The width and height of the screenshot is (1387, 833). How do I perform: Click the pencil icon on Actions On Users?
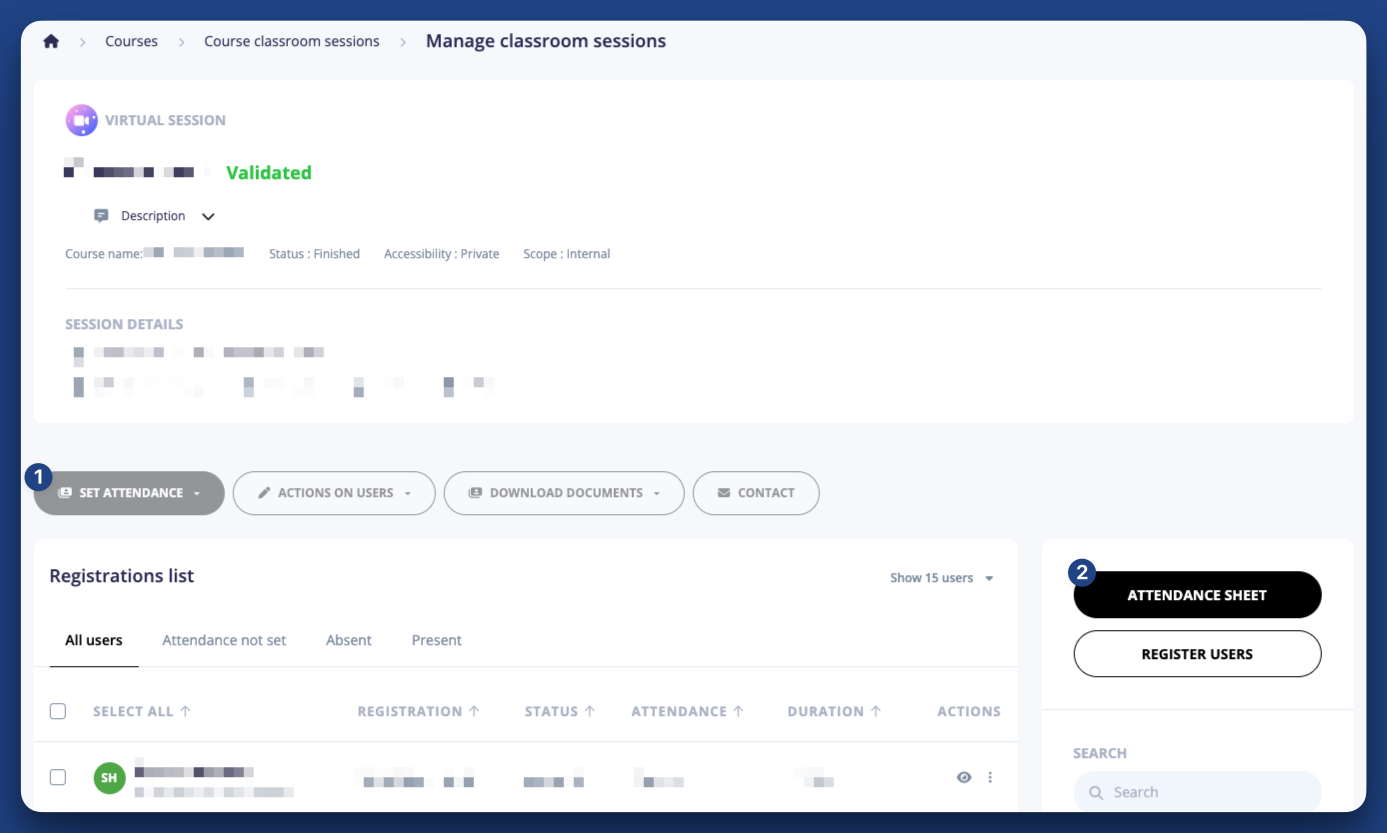[263, 492]
